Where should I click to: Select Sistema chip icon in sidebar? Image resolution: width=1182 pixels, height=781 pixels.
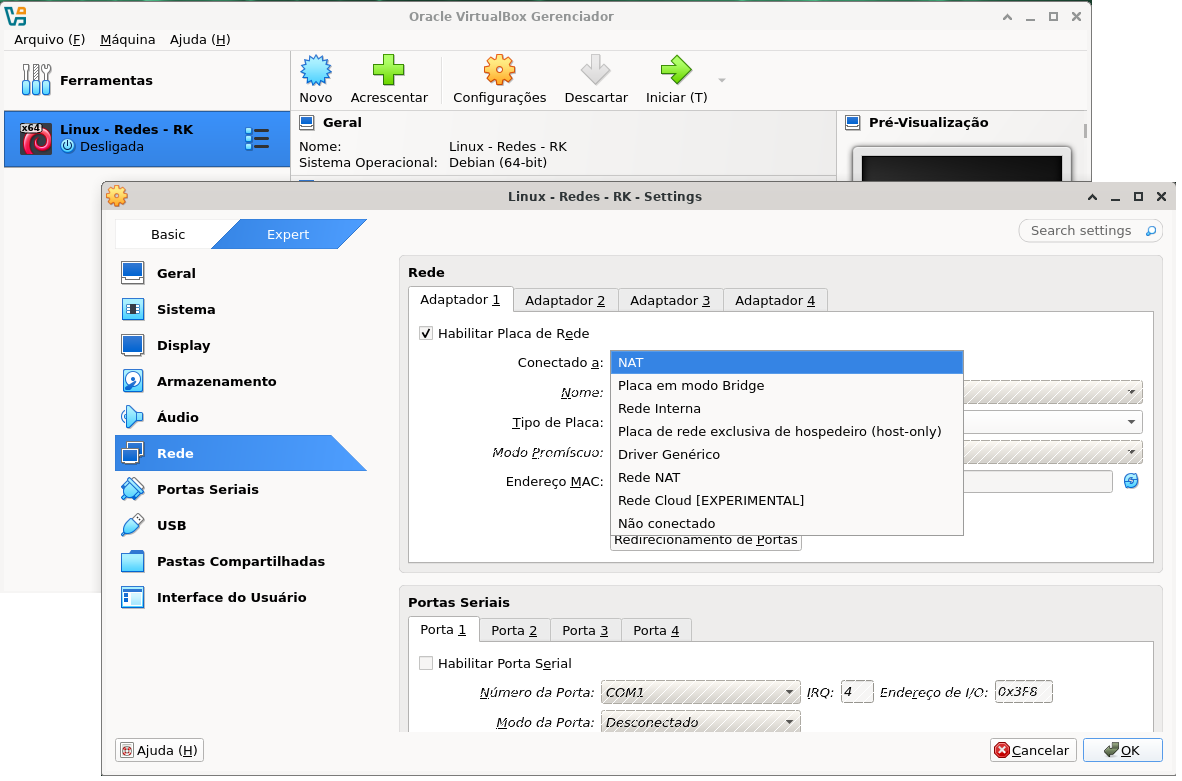pyautogui.click(x=133, y=309)
